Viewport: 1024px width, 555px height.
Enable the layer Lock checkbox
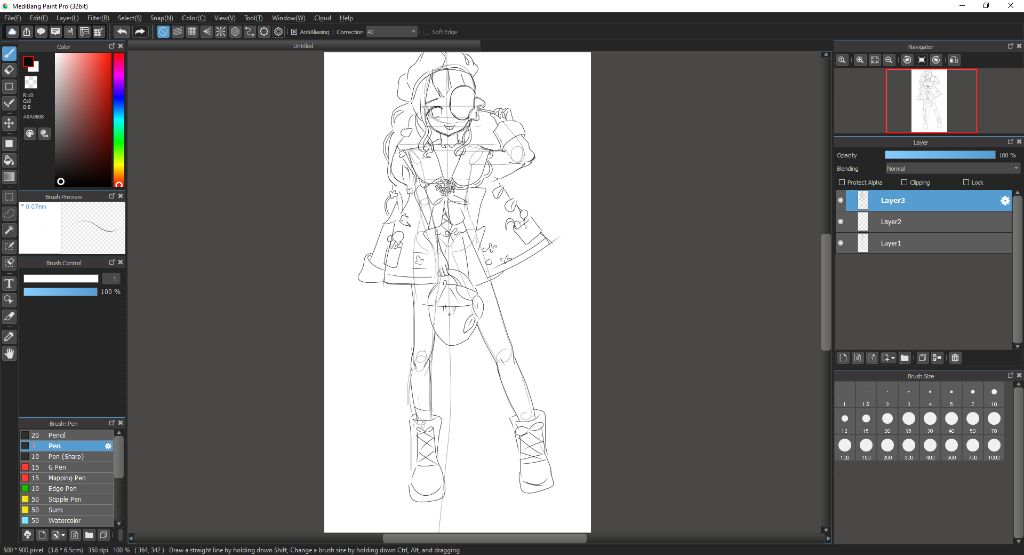(966, 182)
